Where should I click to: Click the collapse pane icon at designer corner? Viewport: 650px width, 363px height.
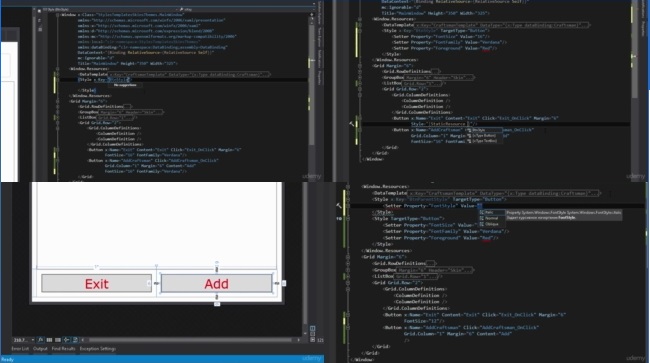[313, 339]
